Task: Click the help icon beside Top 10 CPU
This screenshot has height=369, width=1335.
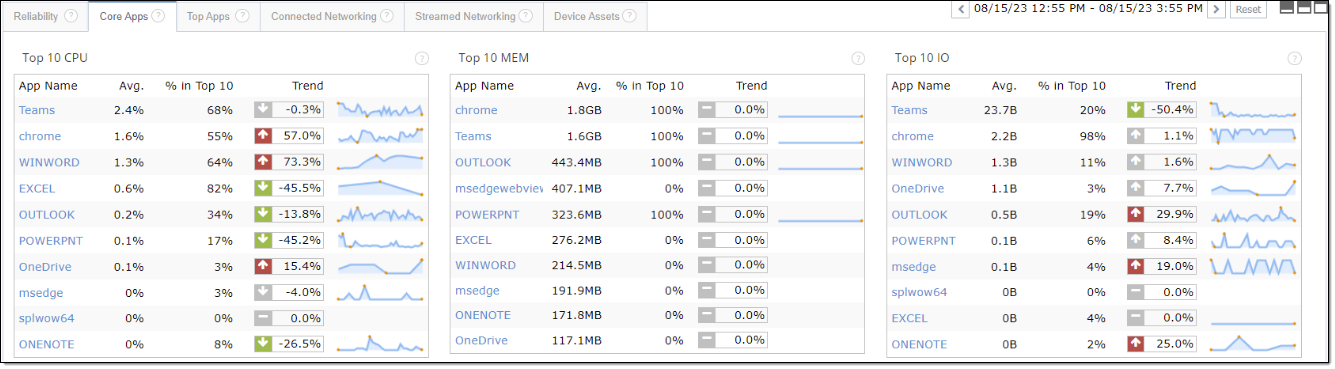Action: [421, 59]
